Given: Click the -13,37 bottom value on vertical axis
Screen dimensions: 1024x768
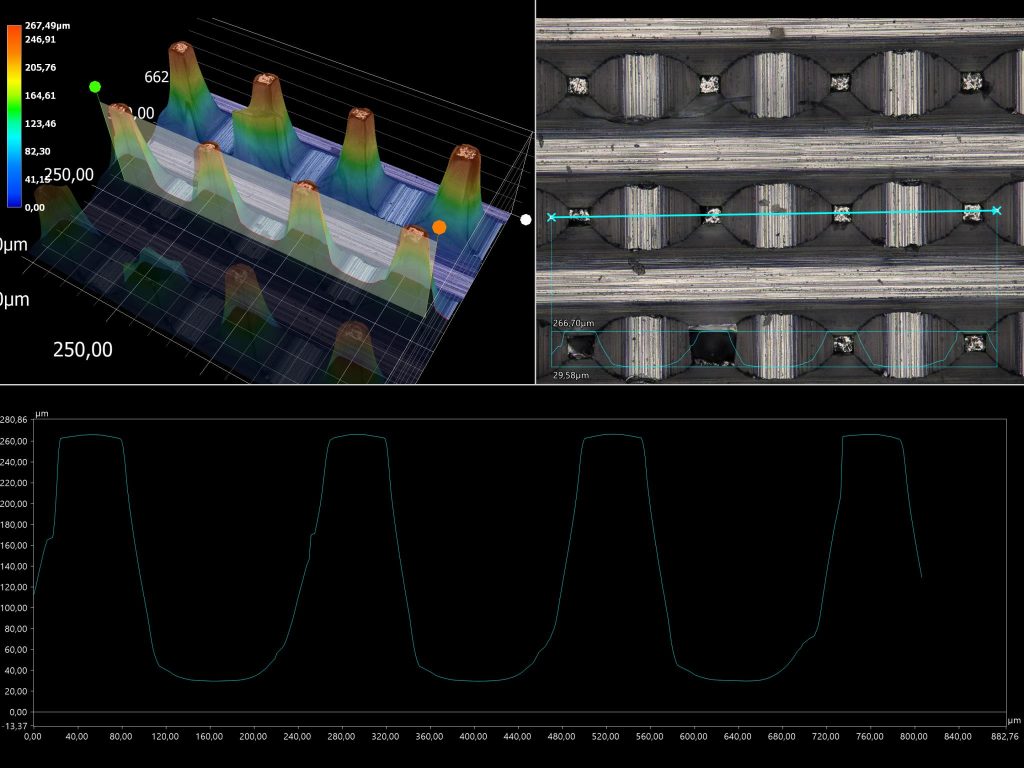Looking at the screenshot, I should pos(14,725).
